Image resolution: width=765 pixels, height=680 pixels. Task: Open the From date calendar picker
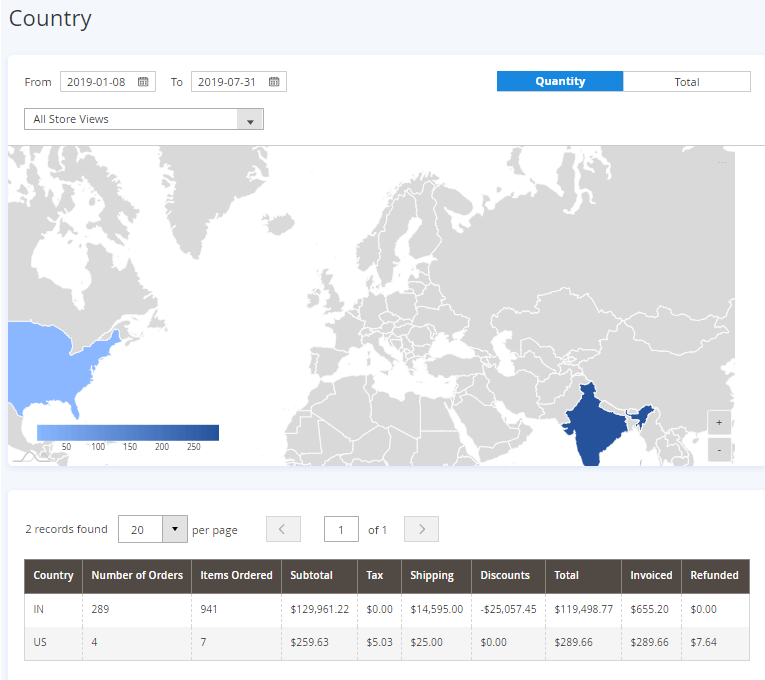point(143,82)
